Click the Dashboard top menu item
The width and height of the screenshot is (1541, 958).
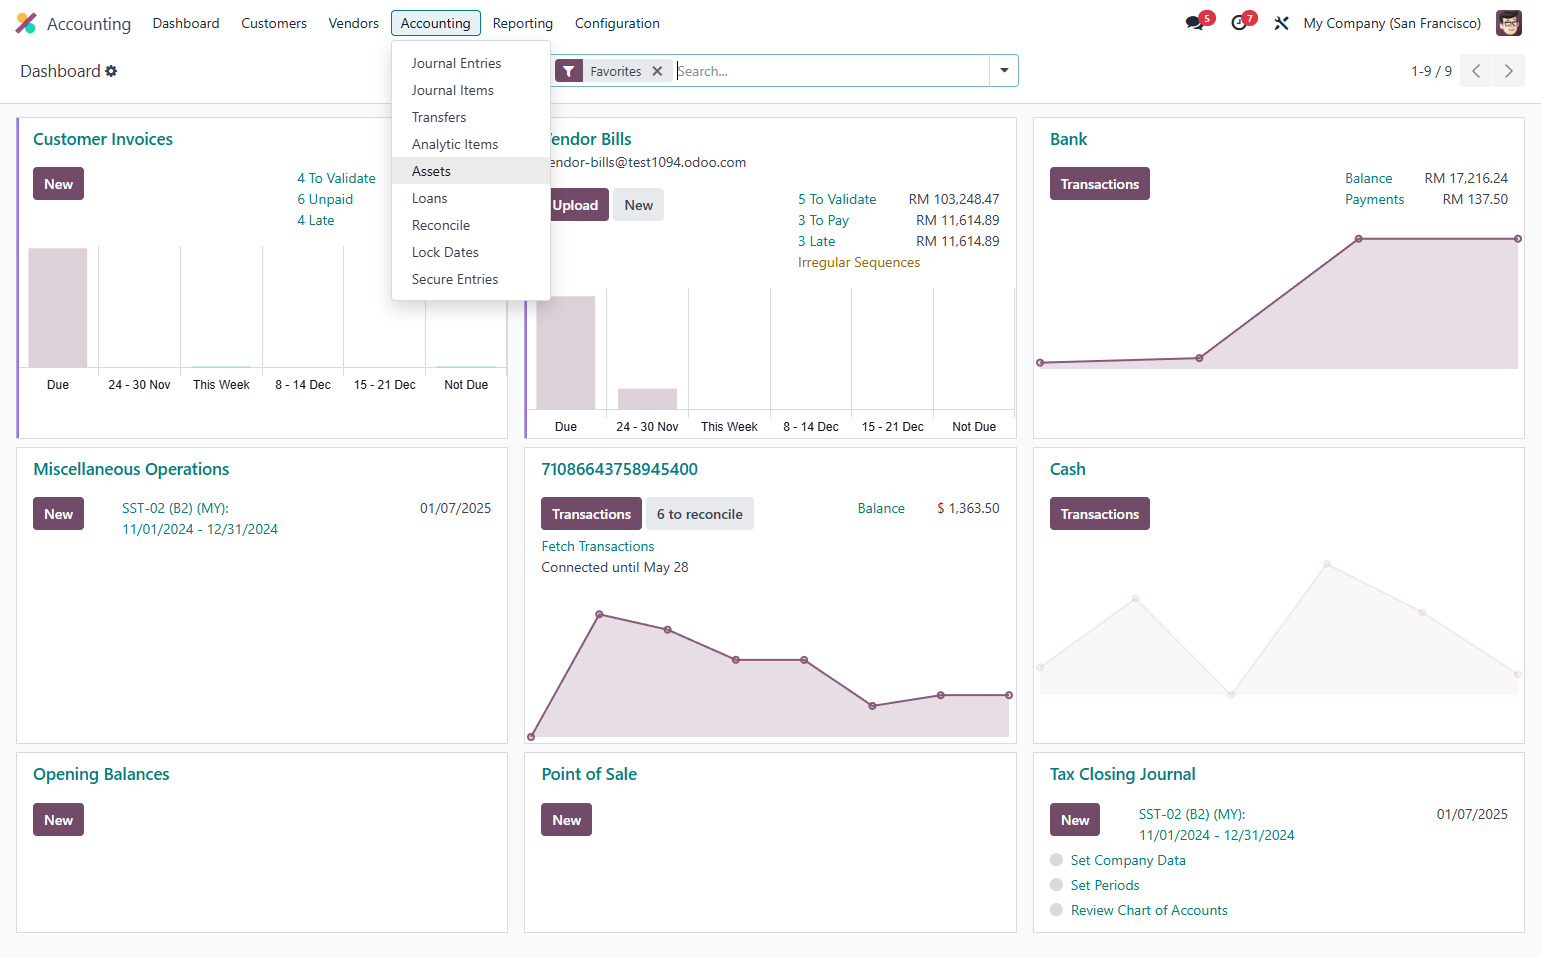[186, 23]
